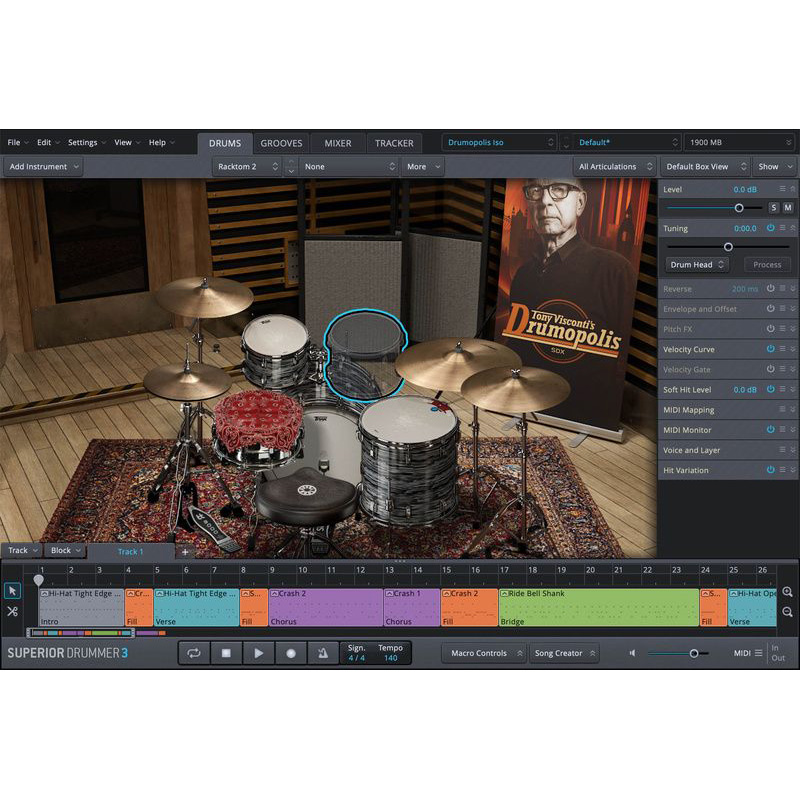This screenshot has height=800, width=800.
Task: Stop playback in the transport
Action: (226, 653)
